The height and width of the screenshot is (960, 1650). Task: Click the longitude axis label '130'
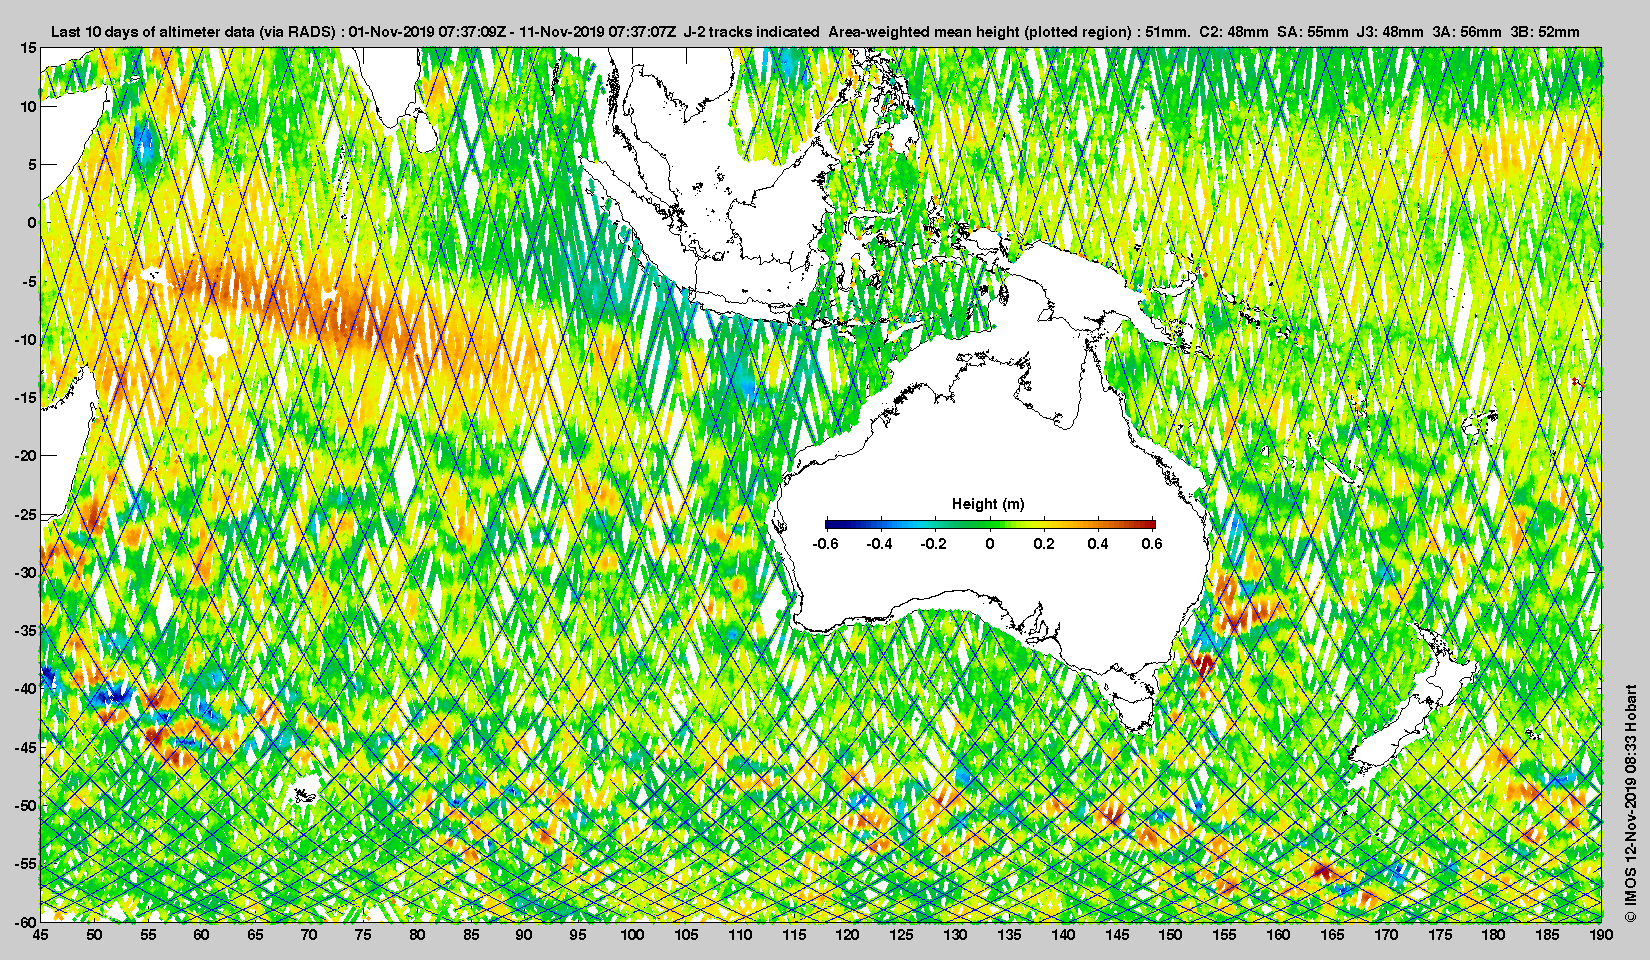click(955, 935)
